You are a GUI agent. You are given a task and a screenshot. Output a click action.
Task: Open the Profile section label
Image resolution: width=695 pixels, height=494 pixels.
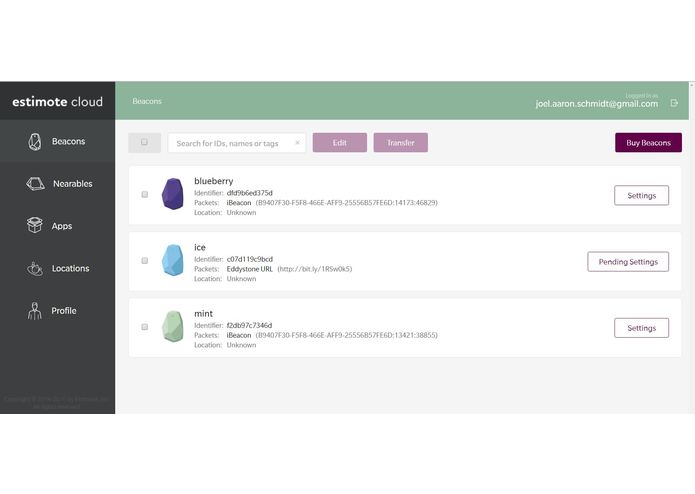[x=64, y=311]
